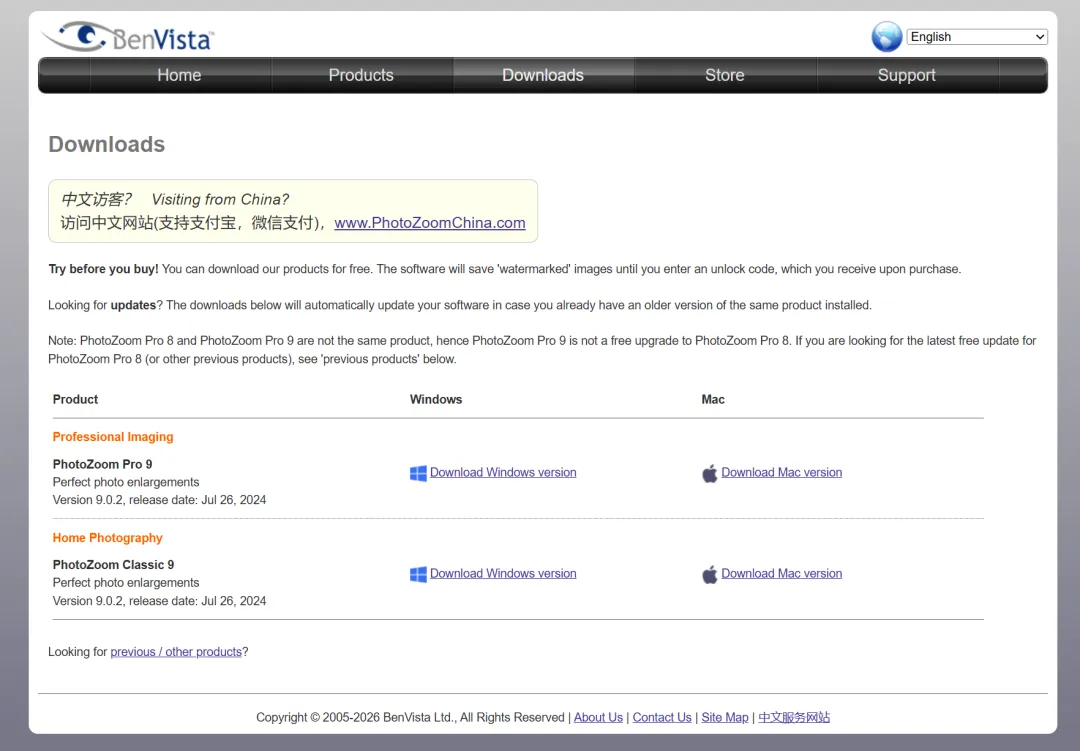Open the Products menu
This screenshot has width=1080, height=751.
(x=361, y=75)
